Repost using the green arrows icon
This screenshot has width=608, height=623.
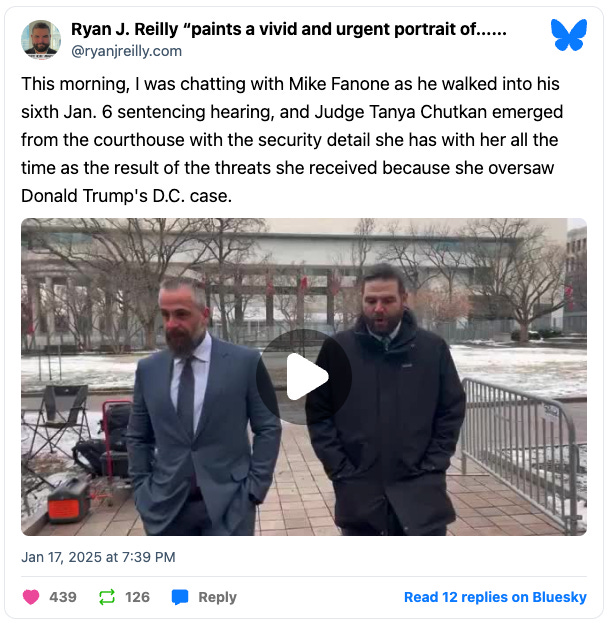pos(107,597)
